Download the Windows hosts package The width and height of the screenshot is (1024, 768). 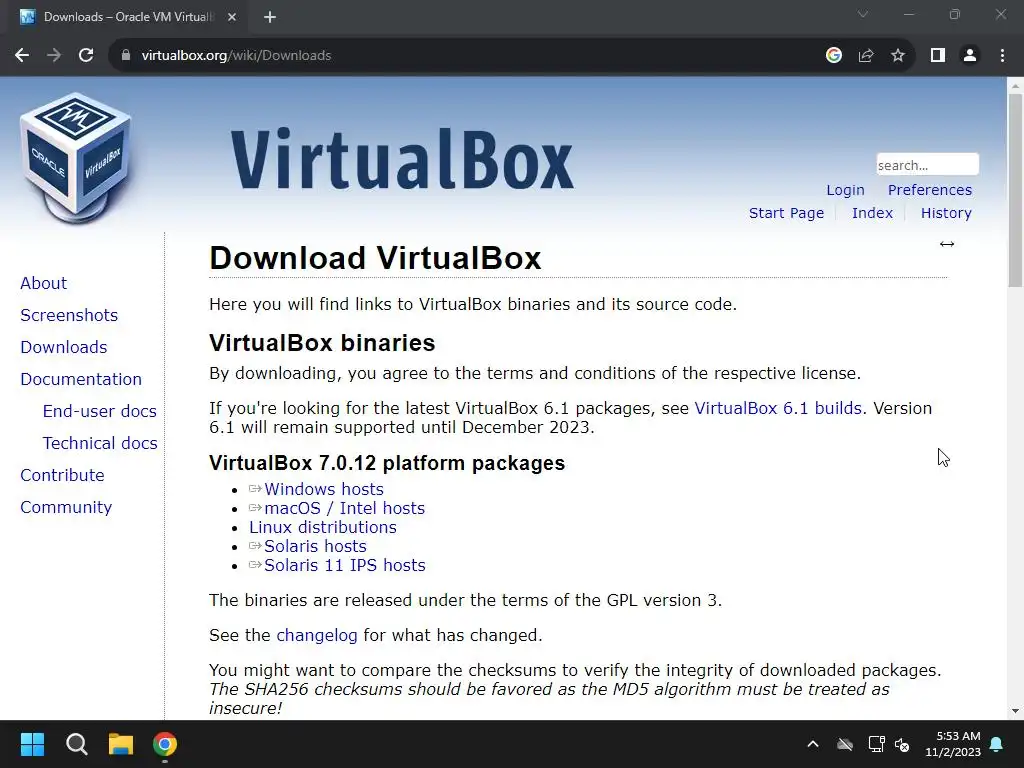click(x=324, y=489)
